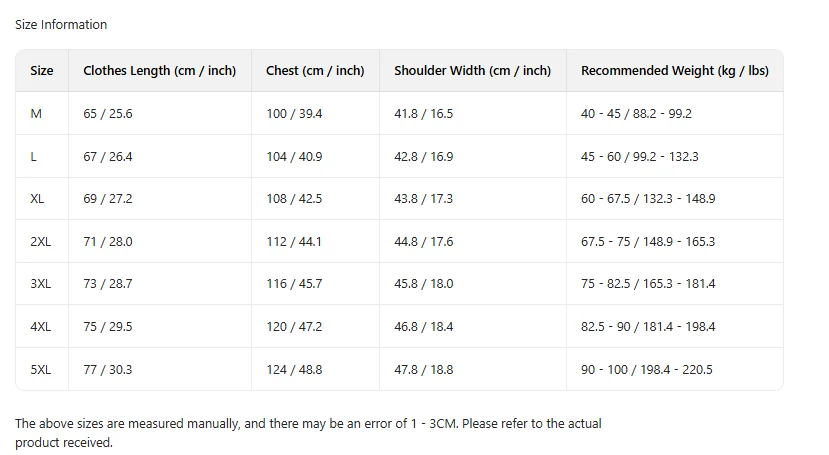This screenshot has width=829, height=455.
Task: Click the Size Information heading
Action: 61,24
